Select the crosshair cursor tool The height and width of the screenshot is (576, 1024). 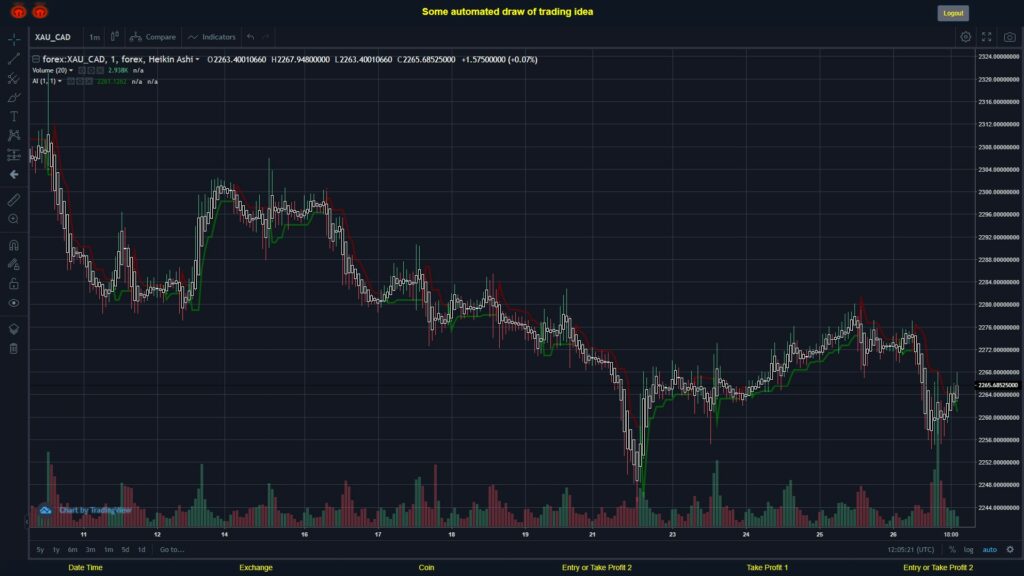(14, 39)
